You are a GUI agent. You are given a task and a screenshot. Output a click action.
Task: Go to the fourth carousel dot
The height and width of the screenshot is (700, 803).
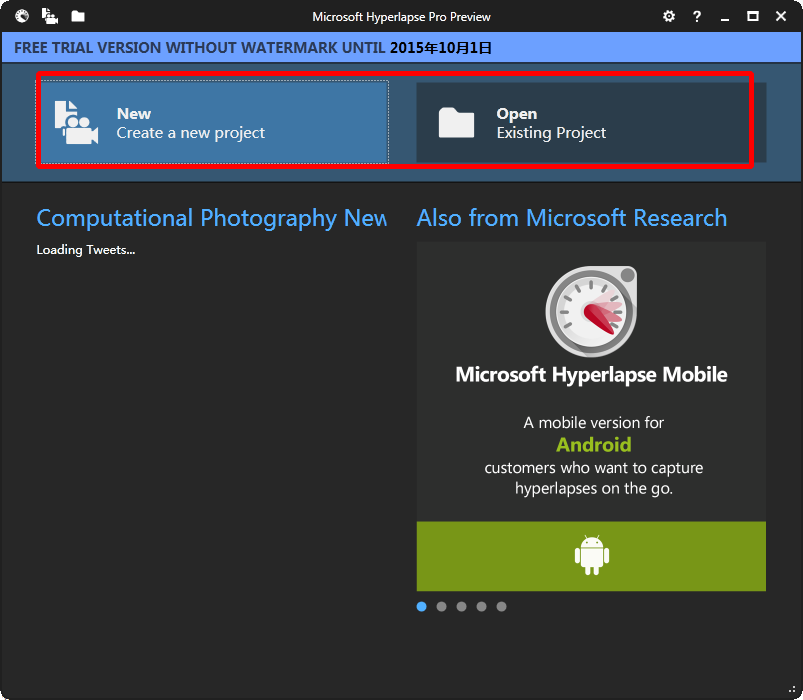pos(482,606)
